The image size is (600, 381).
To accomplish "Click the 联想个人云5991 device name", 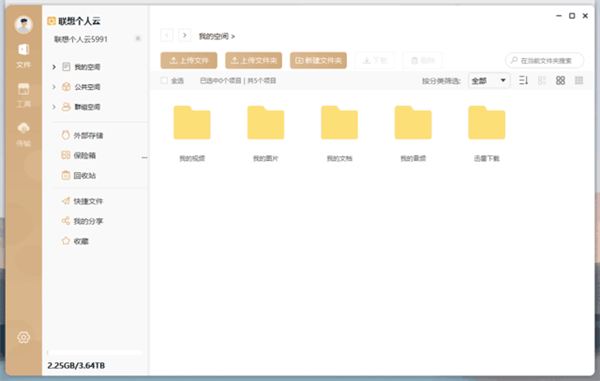I will [x=81, y=39].
